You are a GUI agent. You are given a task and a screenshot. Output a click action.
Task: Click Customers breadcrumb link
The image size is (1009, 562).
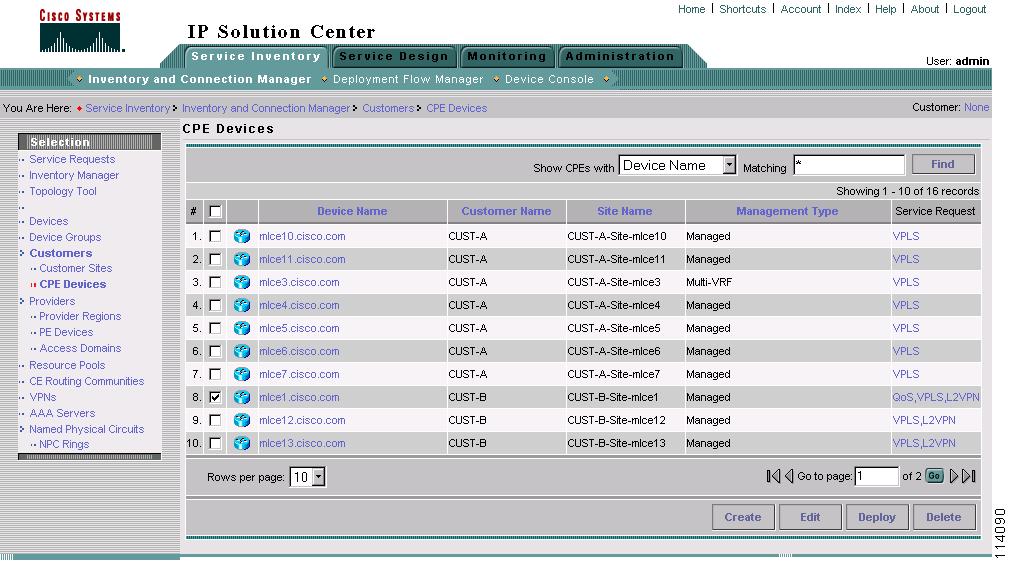pyautogui.click(x=388, y=108)
